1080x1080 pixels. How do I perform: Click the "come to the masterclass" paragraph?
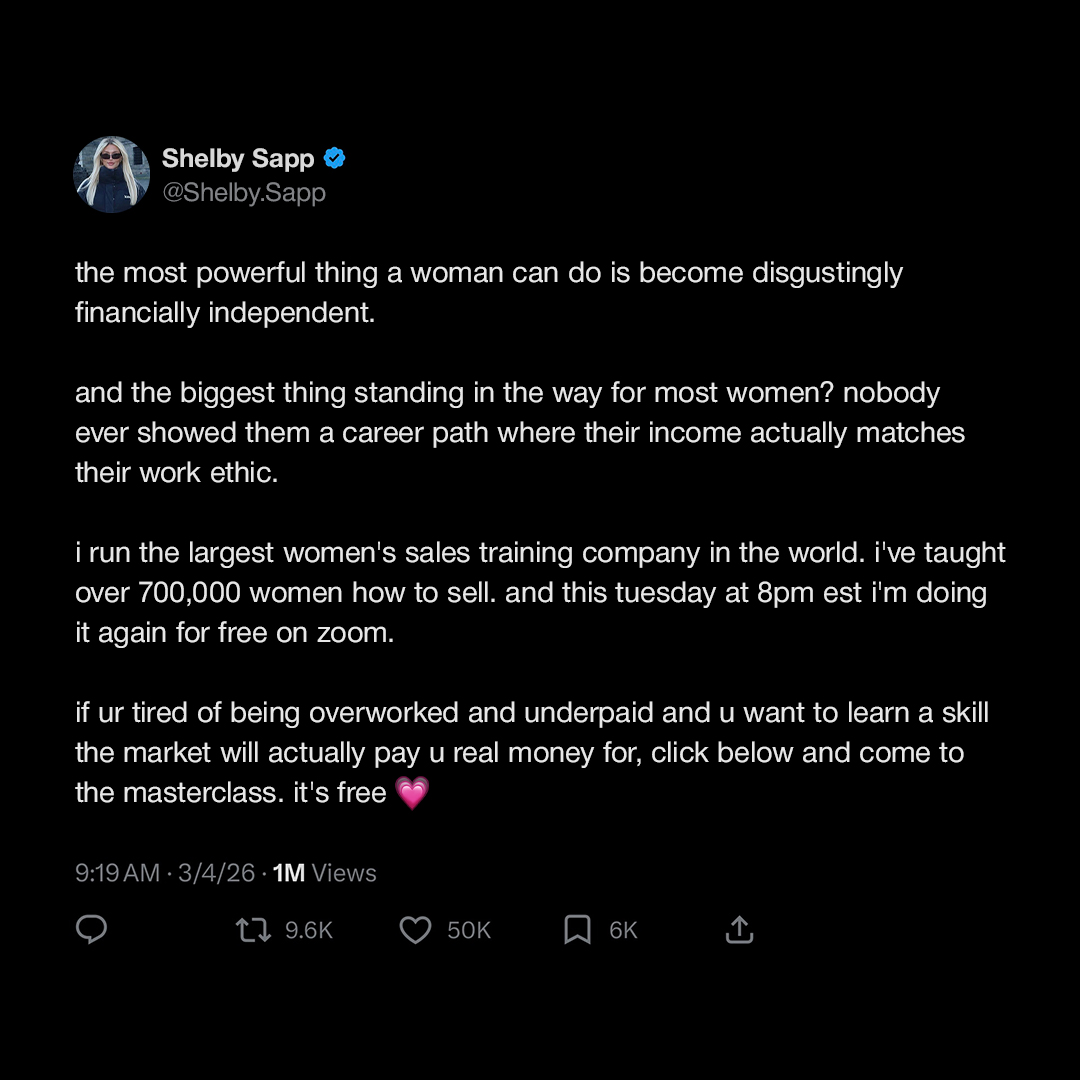click(x=532, y=753)
